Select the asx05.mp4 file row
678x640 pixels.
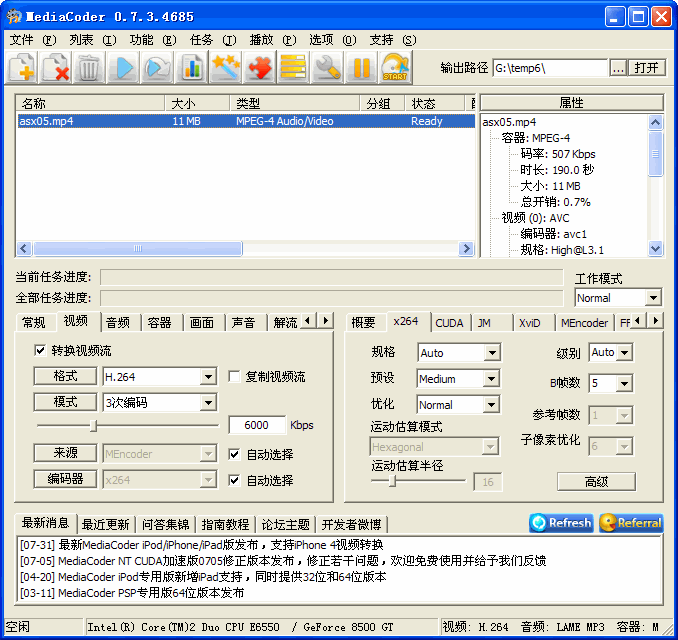[246, 121]
